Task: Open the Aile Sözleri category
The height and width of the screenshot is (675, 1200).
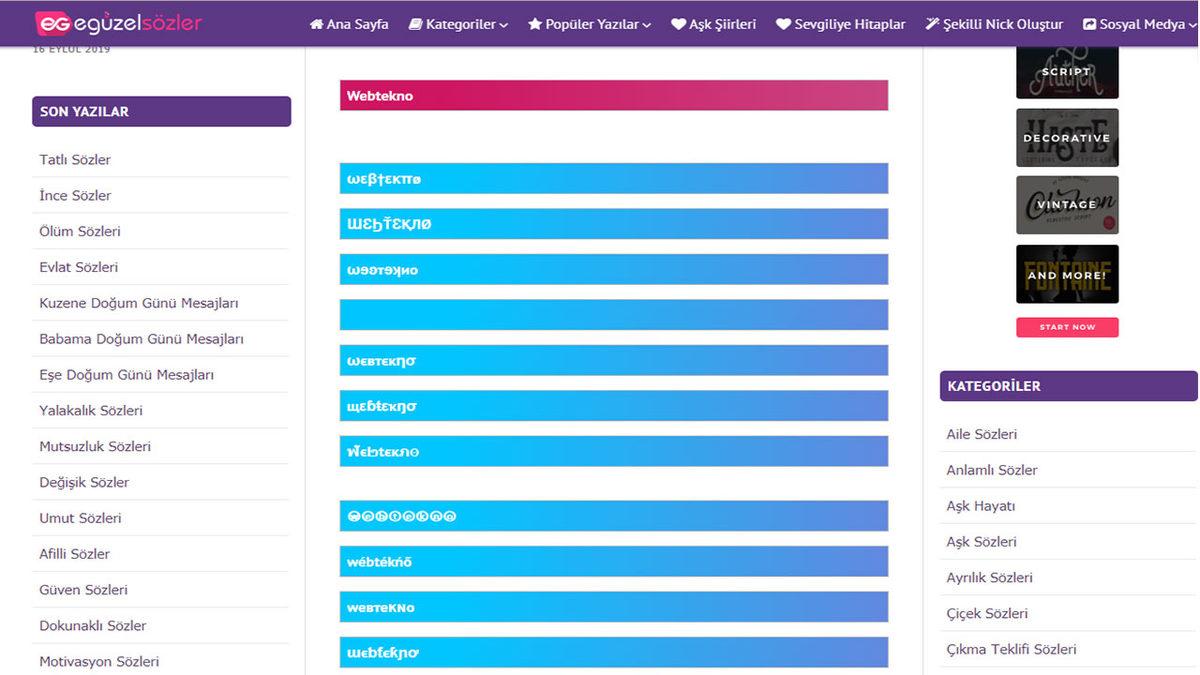Action: tap(982, 434)
